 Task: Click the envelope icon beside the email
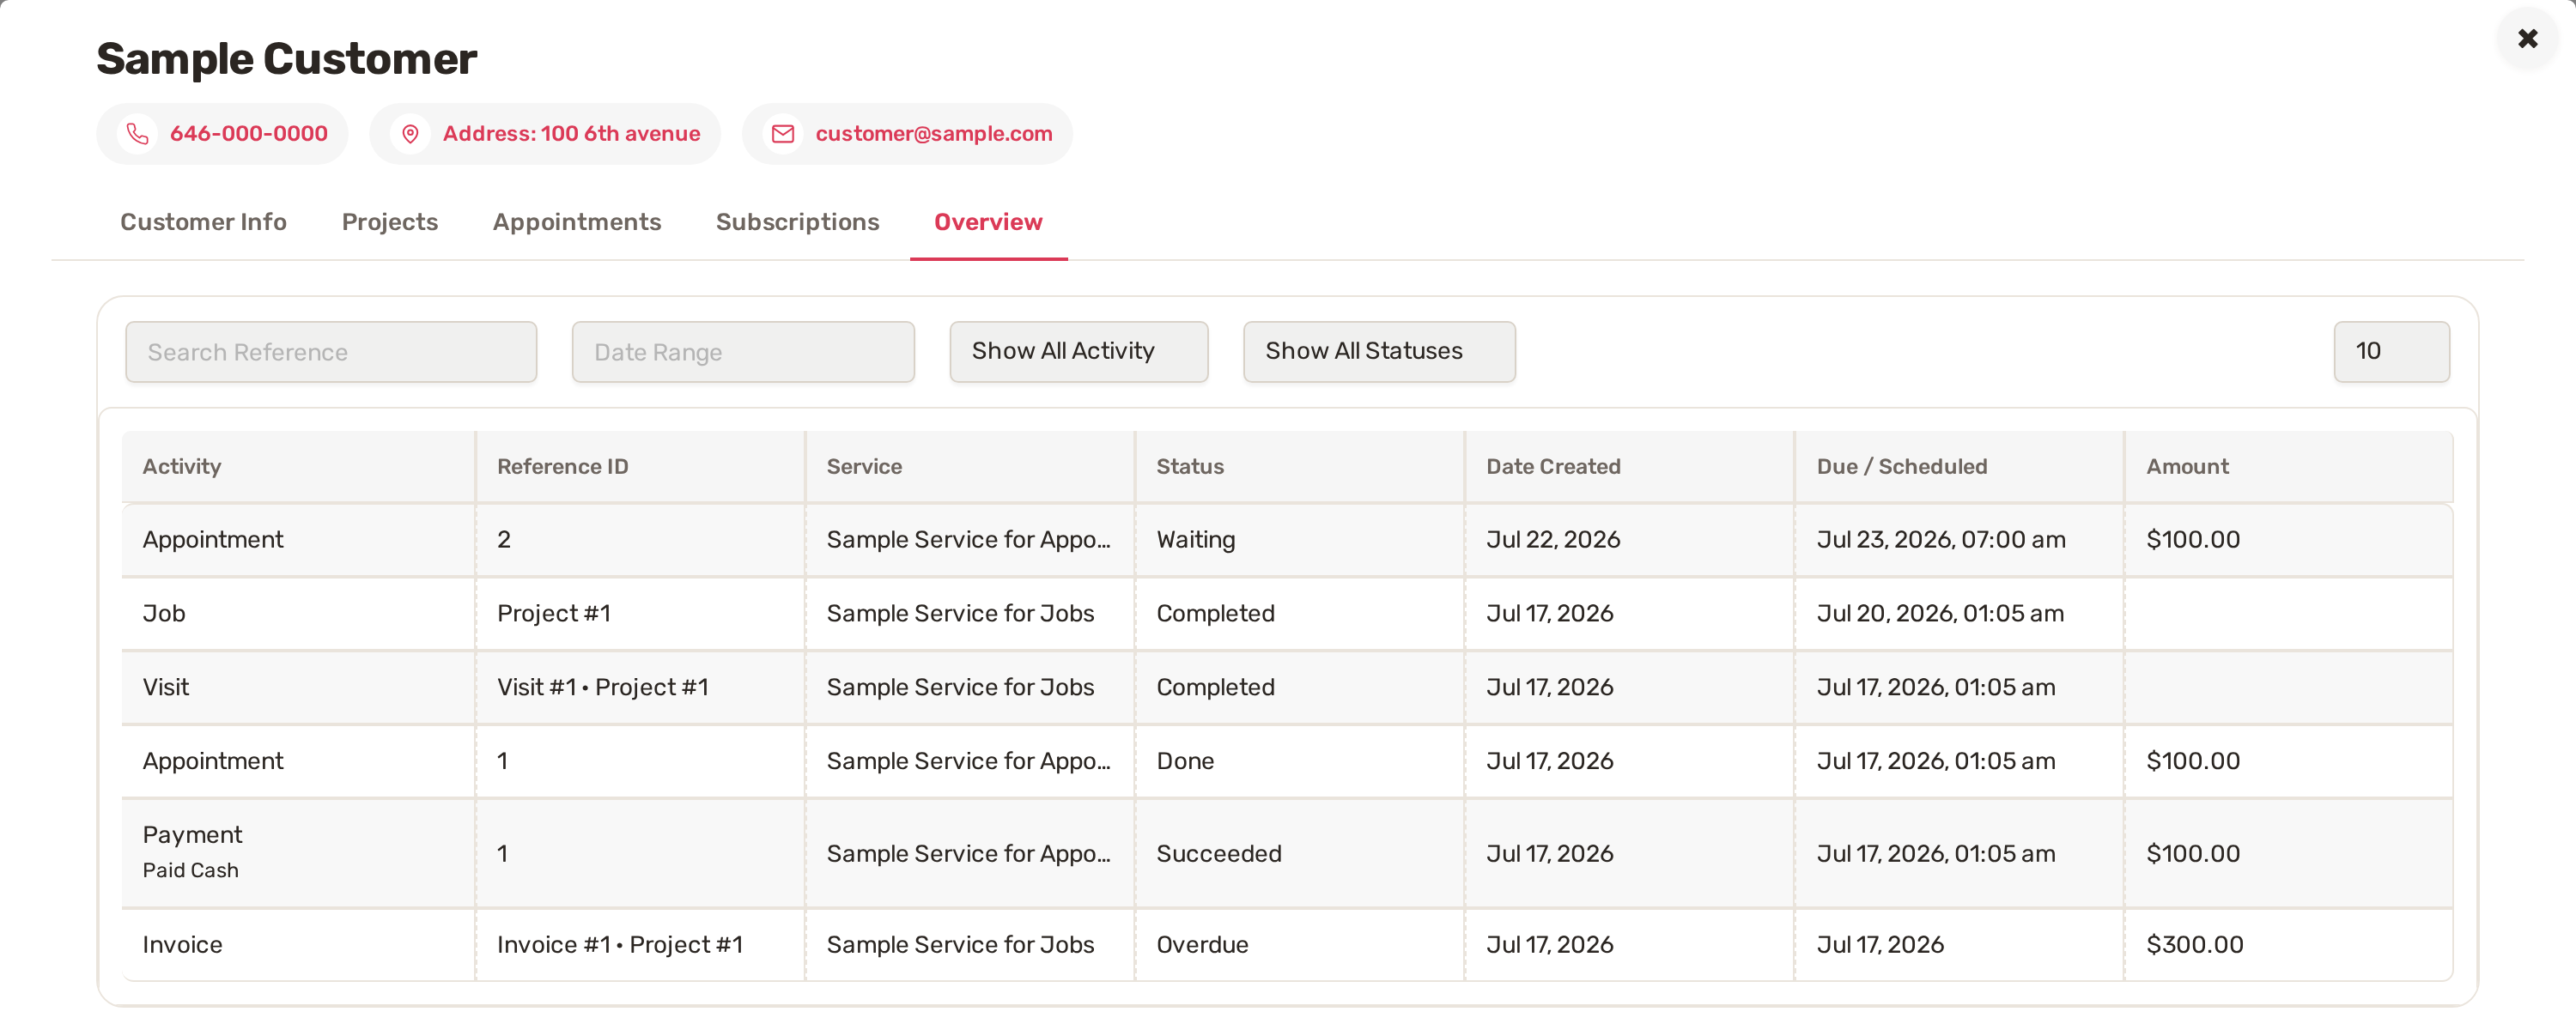783,134
